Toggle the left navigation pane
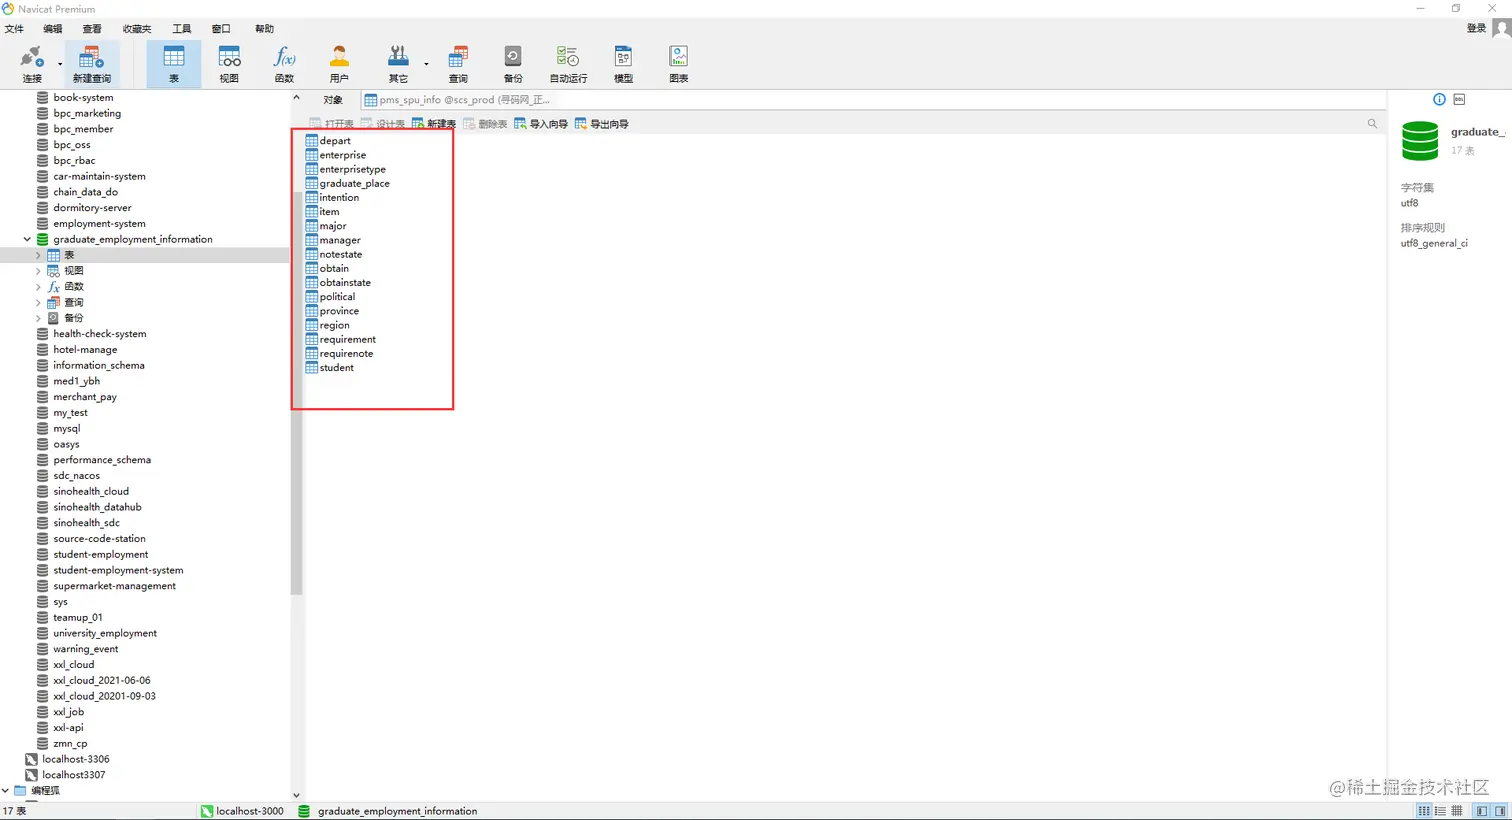Image resolution: width=1512 pixels, height=820 pixels. (1482, 811)
